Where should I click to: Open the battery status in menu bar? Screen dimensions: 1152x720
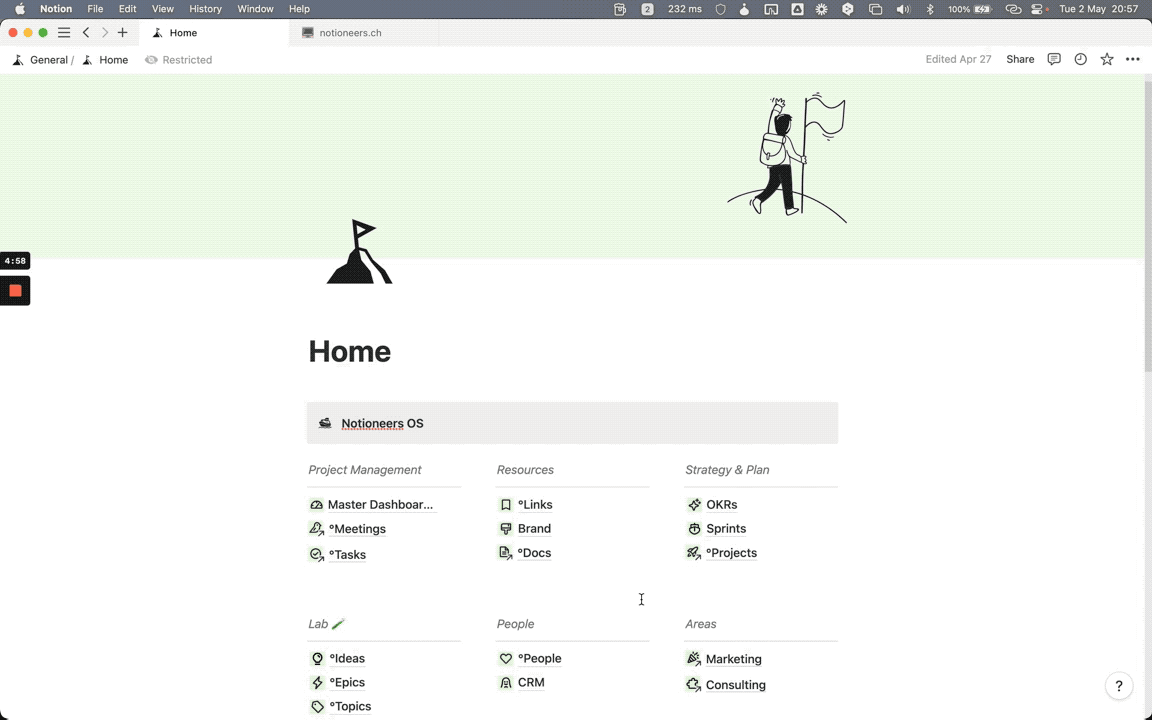[x=969, y=9]
